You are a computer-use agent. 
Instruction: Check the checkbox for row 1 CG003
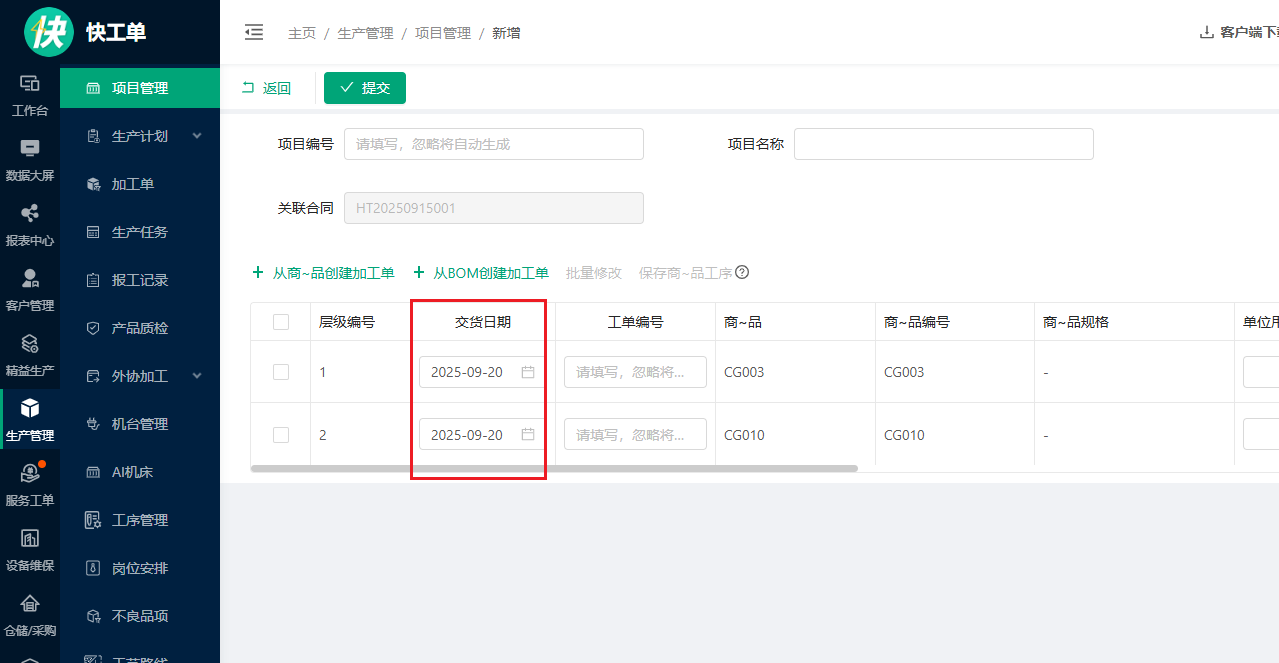281,372
